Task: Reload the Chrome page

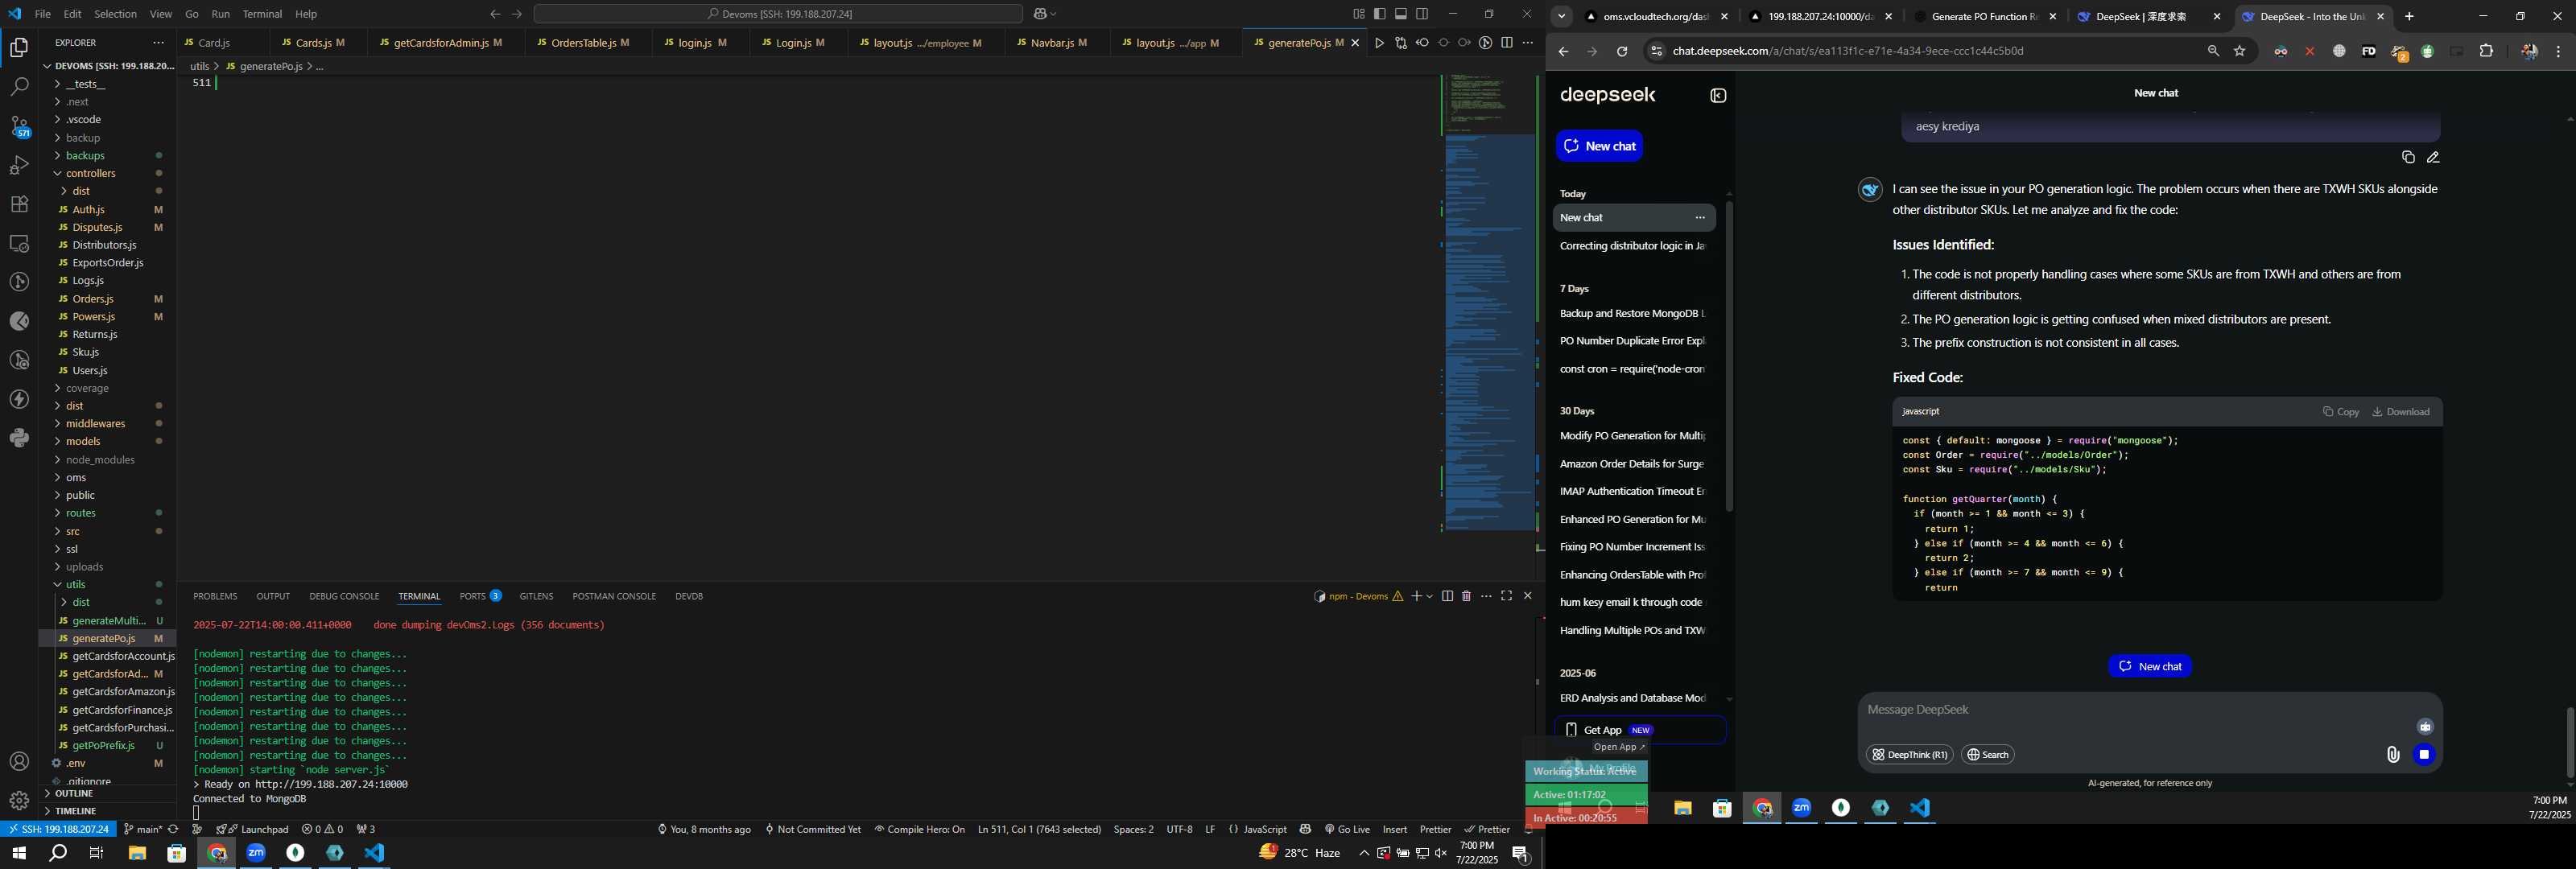Action: coord(1622,51)
